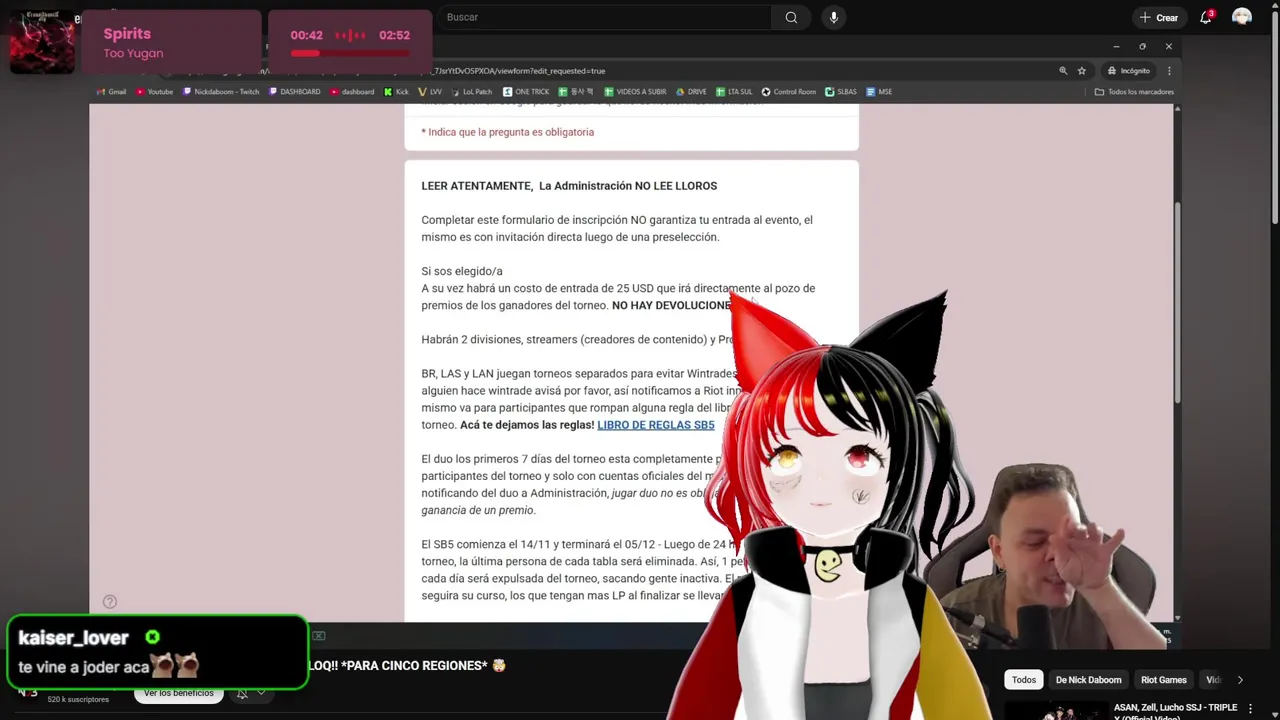Open the SLBAS bookmark

(841, 92)
